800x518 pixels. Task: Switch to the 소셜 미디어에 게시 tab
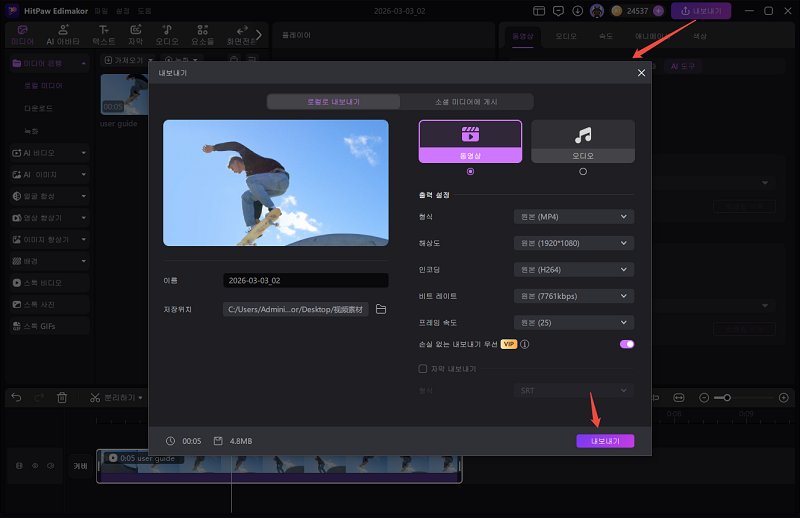466,101
